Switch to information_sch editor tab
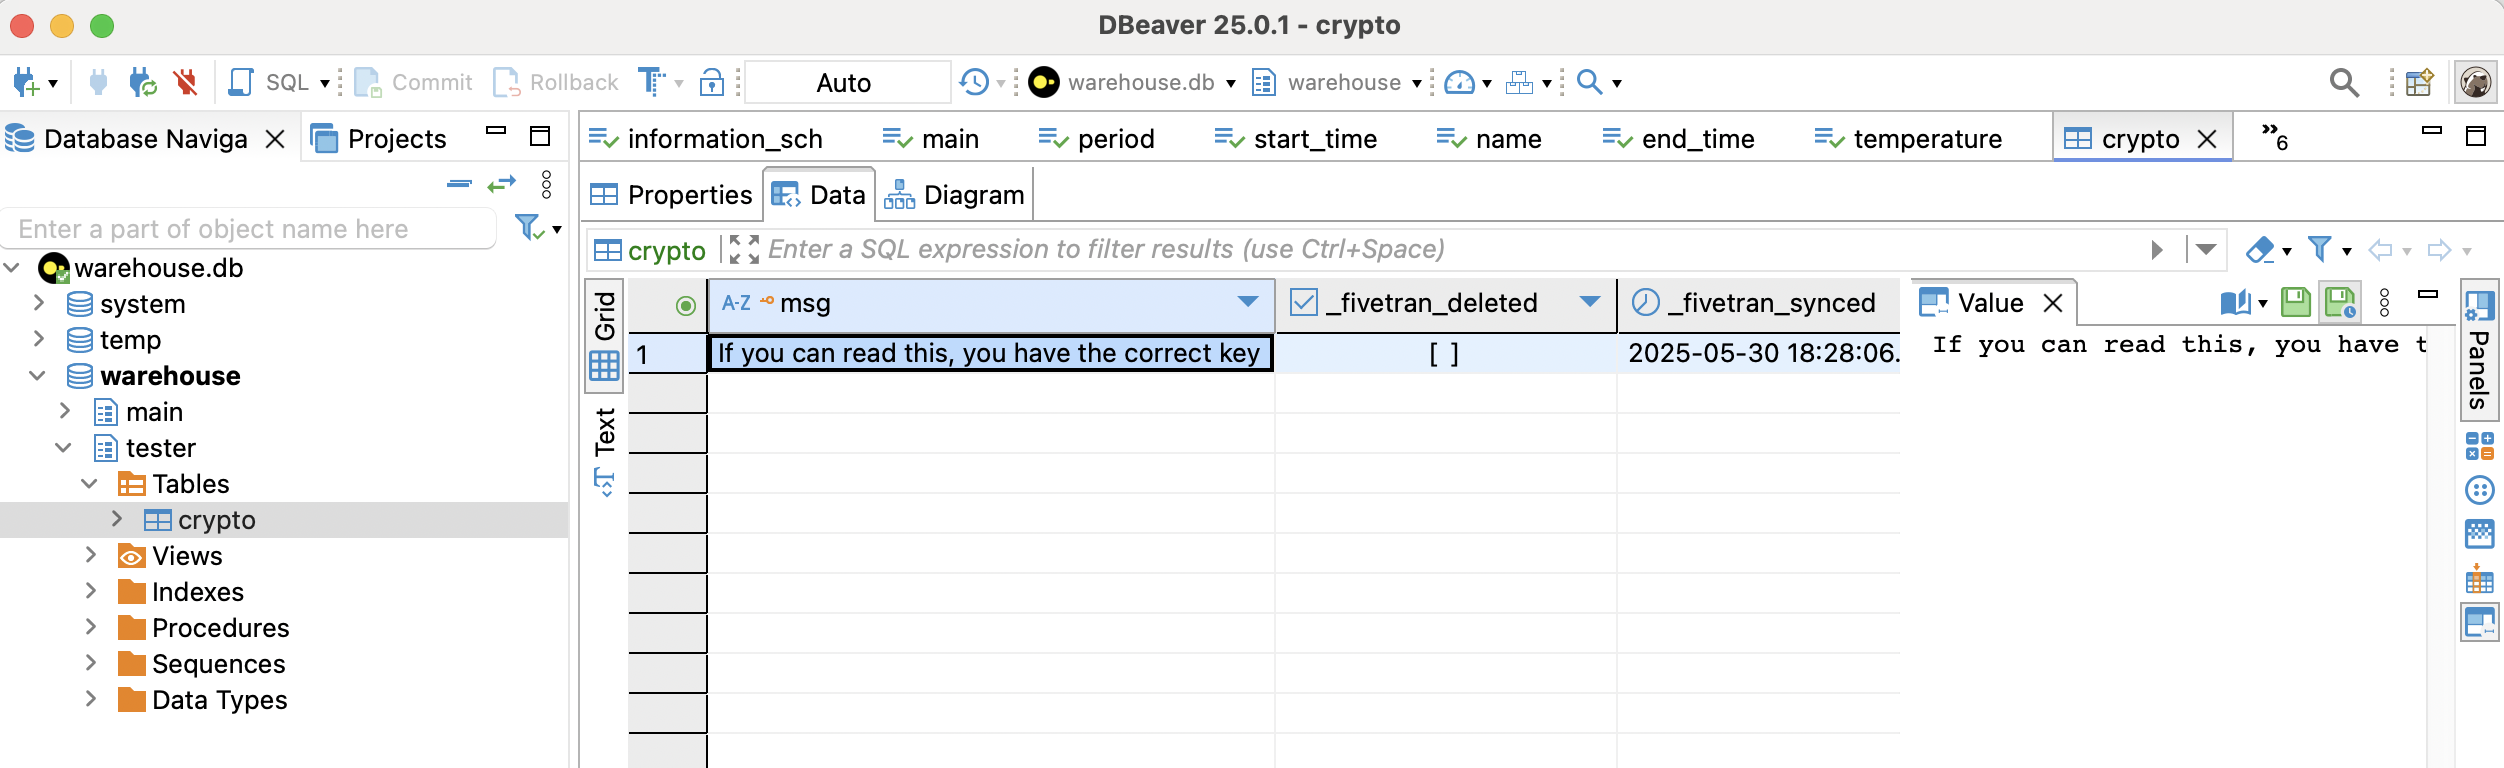This screenshot has height=768, width=2504. point(706,139)
